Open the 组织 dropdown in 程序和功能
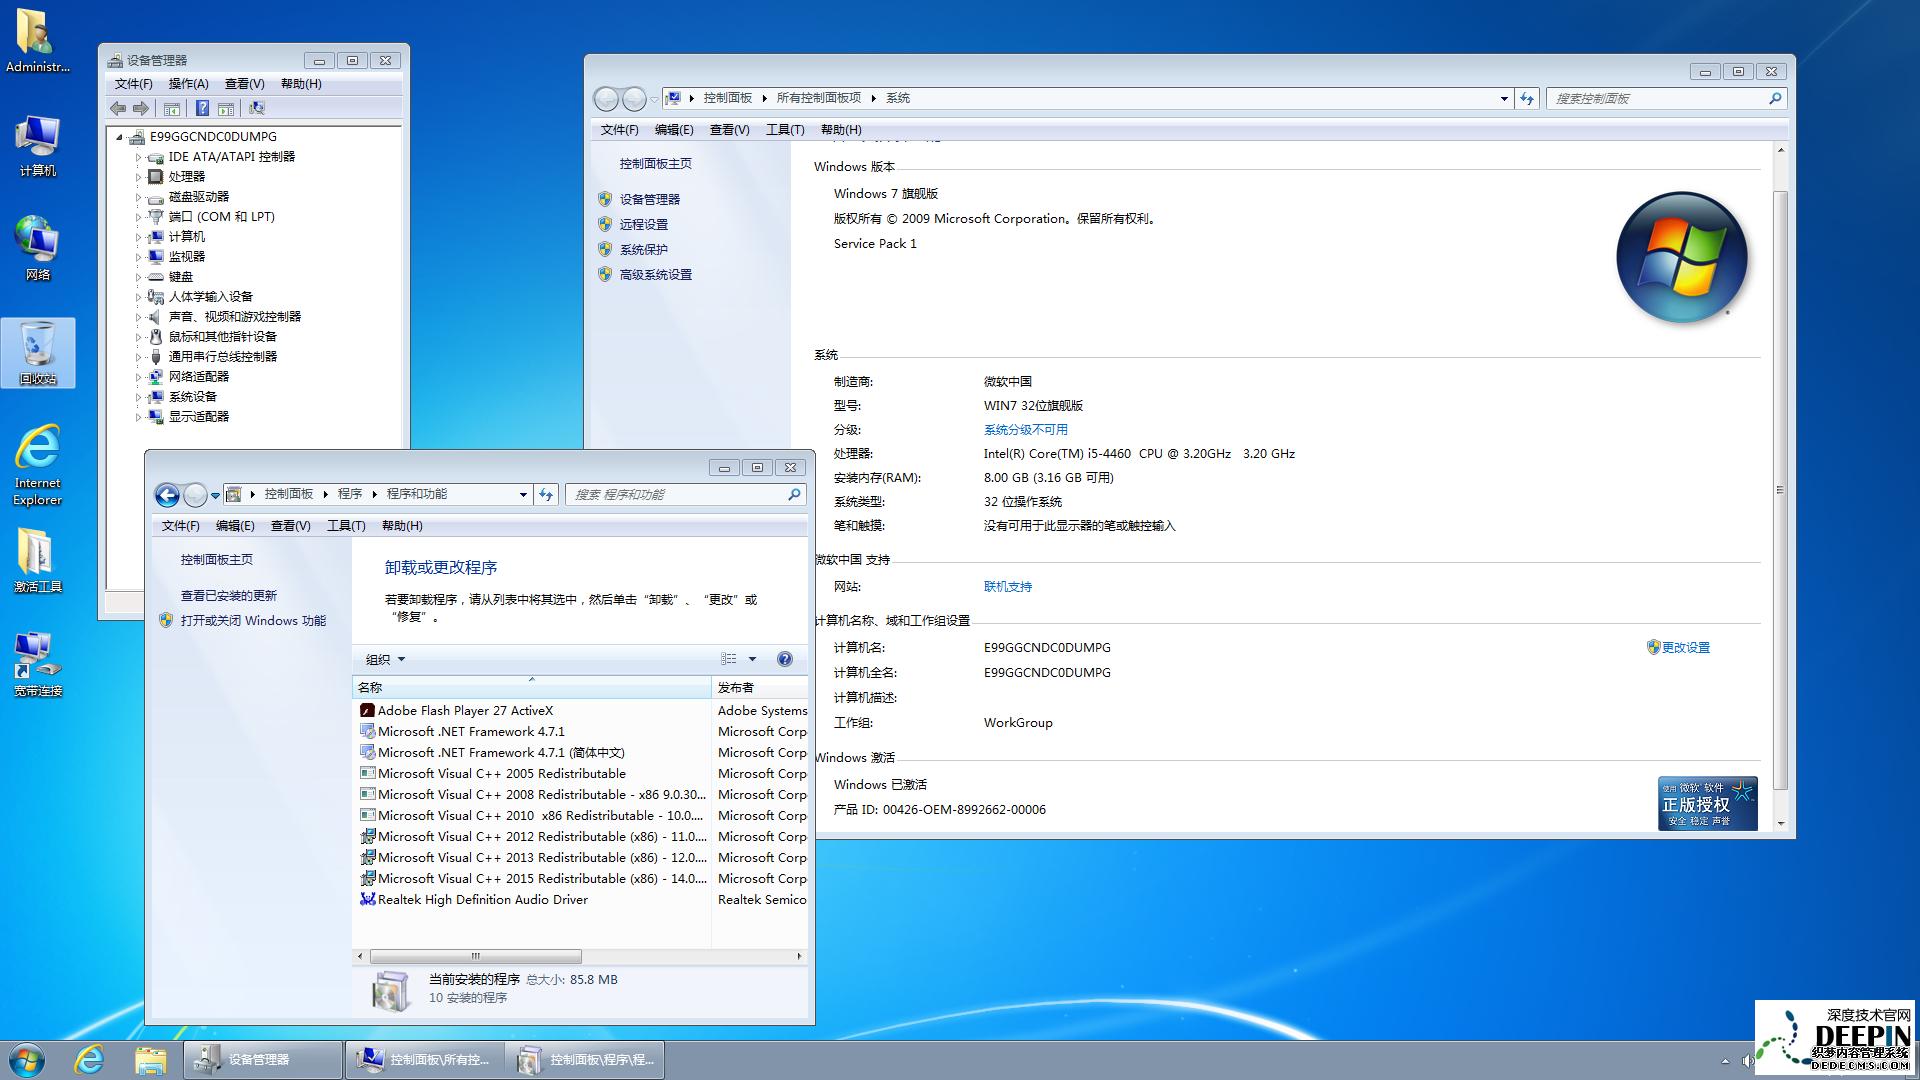The height and width of the screenshot is (1080, 1920). pyautogui.click(x=382, y=659)
